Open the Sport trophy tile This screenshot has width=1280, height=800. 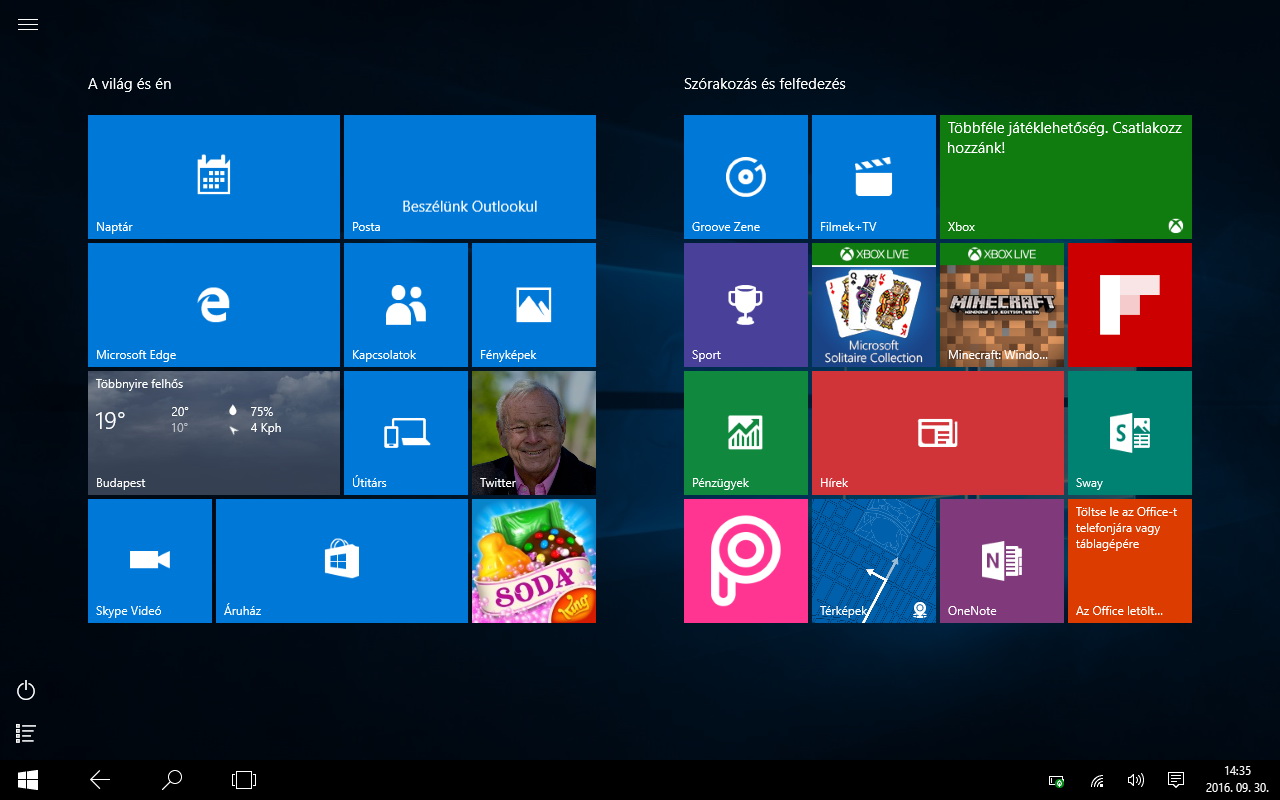pos(746,305)
